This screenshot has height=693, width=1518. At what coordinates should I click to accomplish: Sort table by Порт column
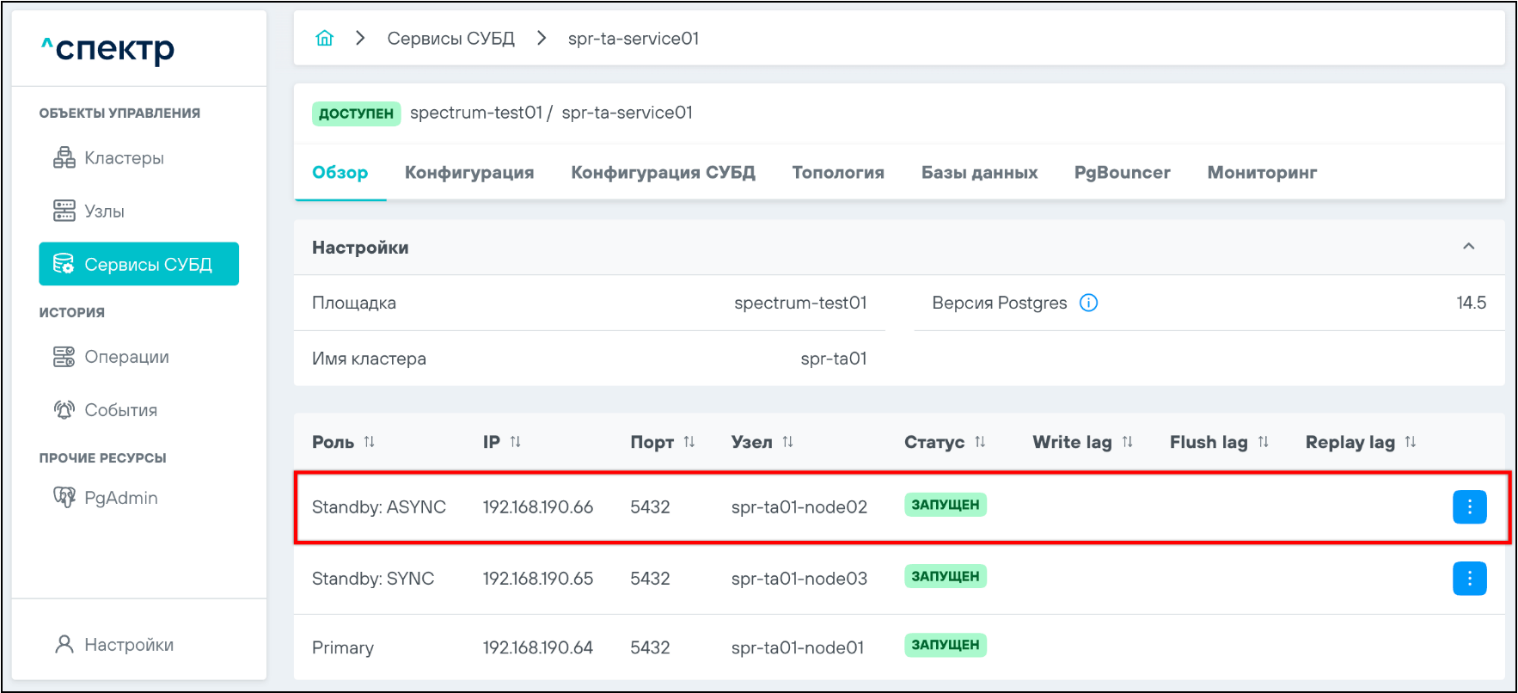(689, 442)
